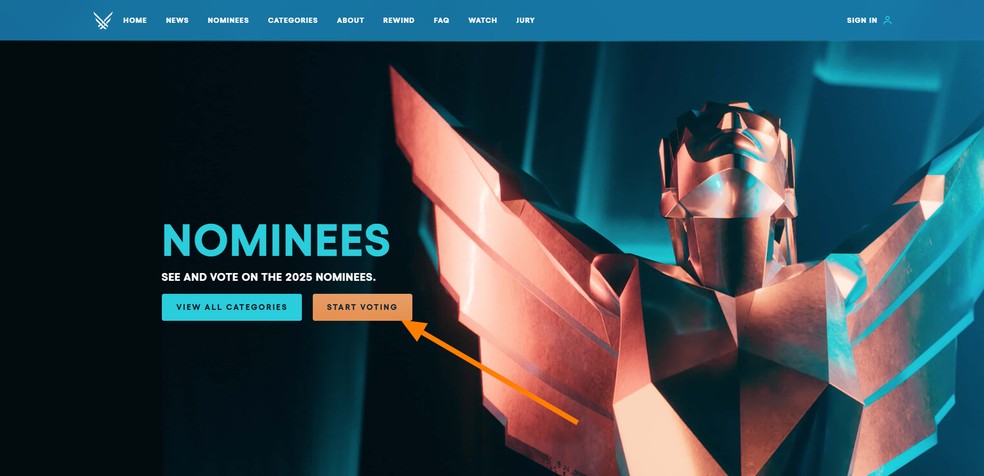Select CATEGORIES in the top navigation
984x476 pixels.
[292, 21]
